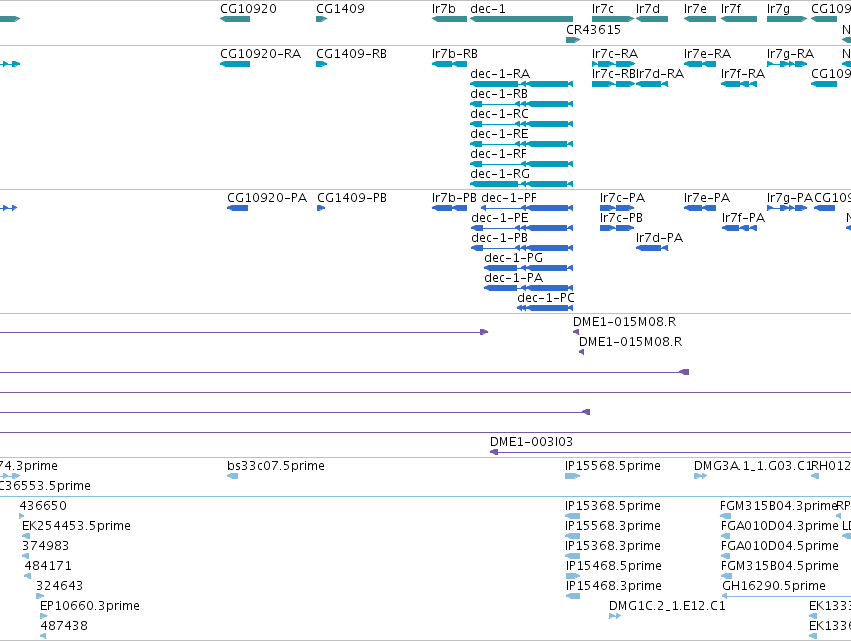Click the Ir7c-PA protein feature

[617, 208]
